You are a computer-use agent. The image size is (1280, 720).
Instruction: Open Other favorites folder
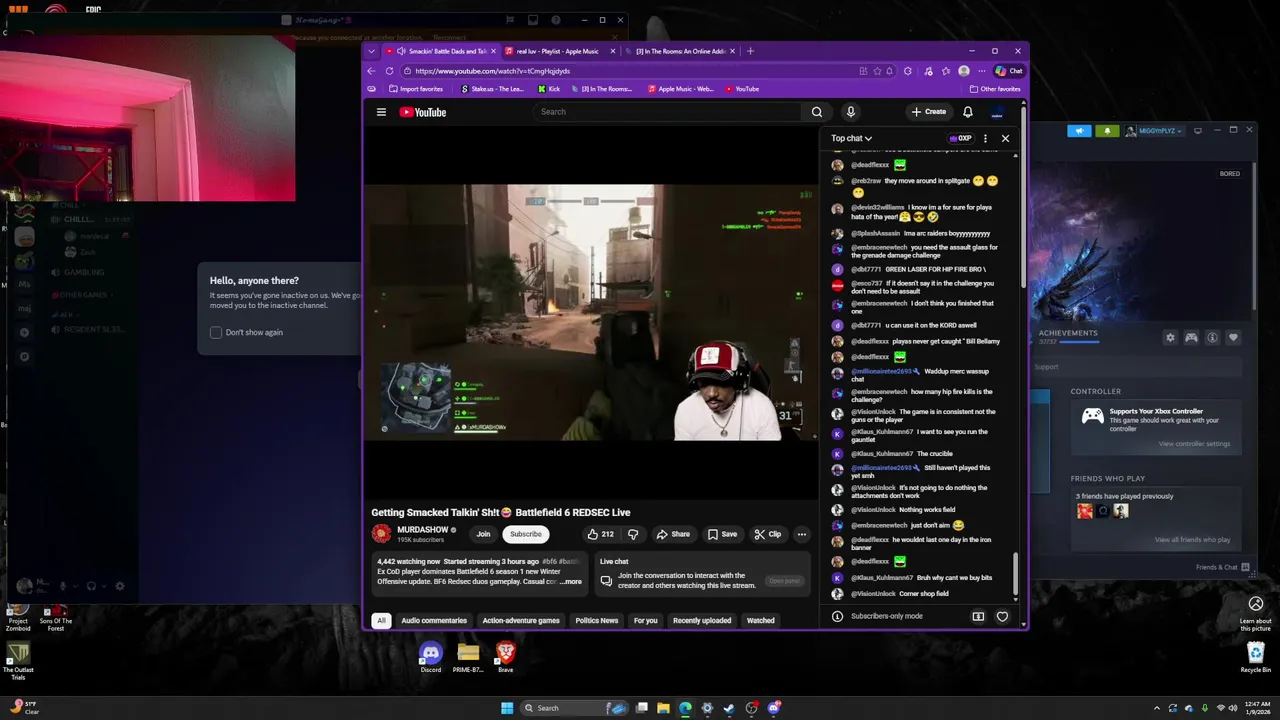click(x=994, y=89)
